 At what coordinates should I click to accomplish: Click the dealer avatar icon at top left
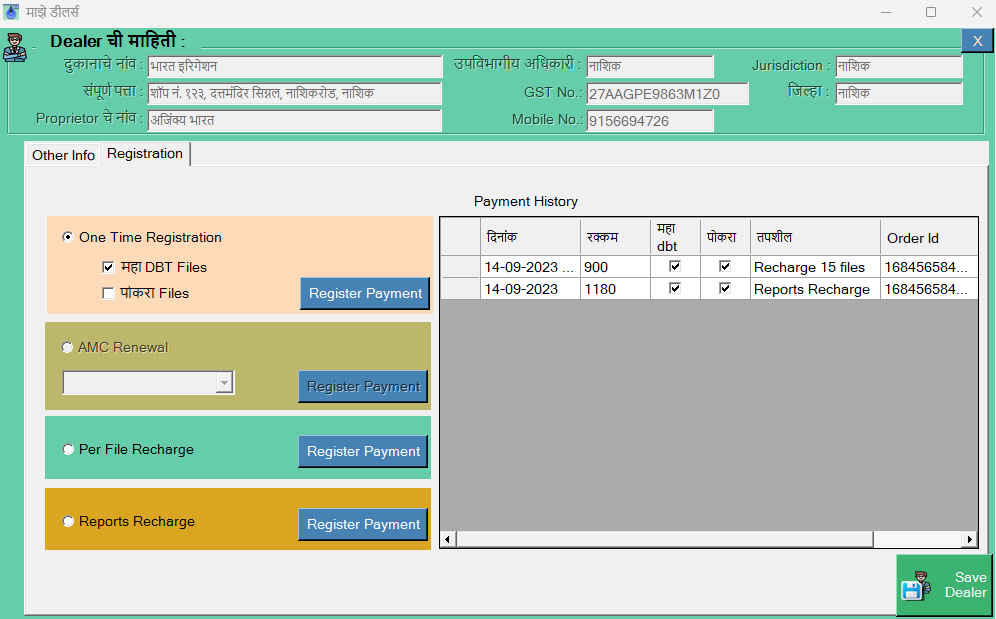click(14, 47)
